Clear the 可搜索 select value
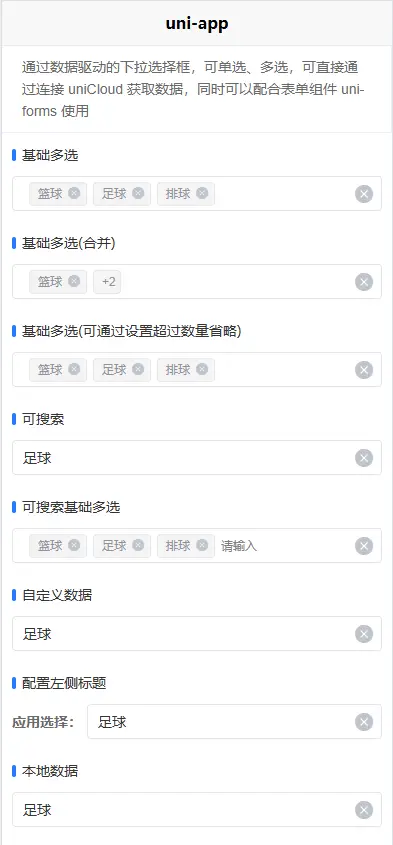Viewport: 393px width, 845px height. [364, 458]
